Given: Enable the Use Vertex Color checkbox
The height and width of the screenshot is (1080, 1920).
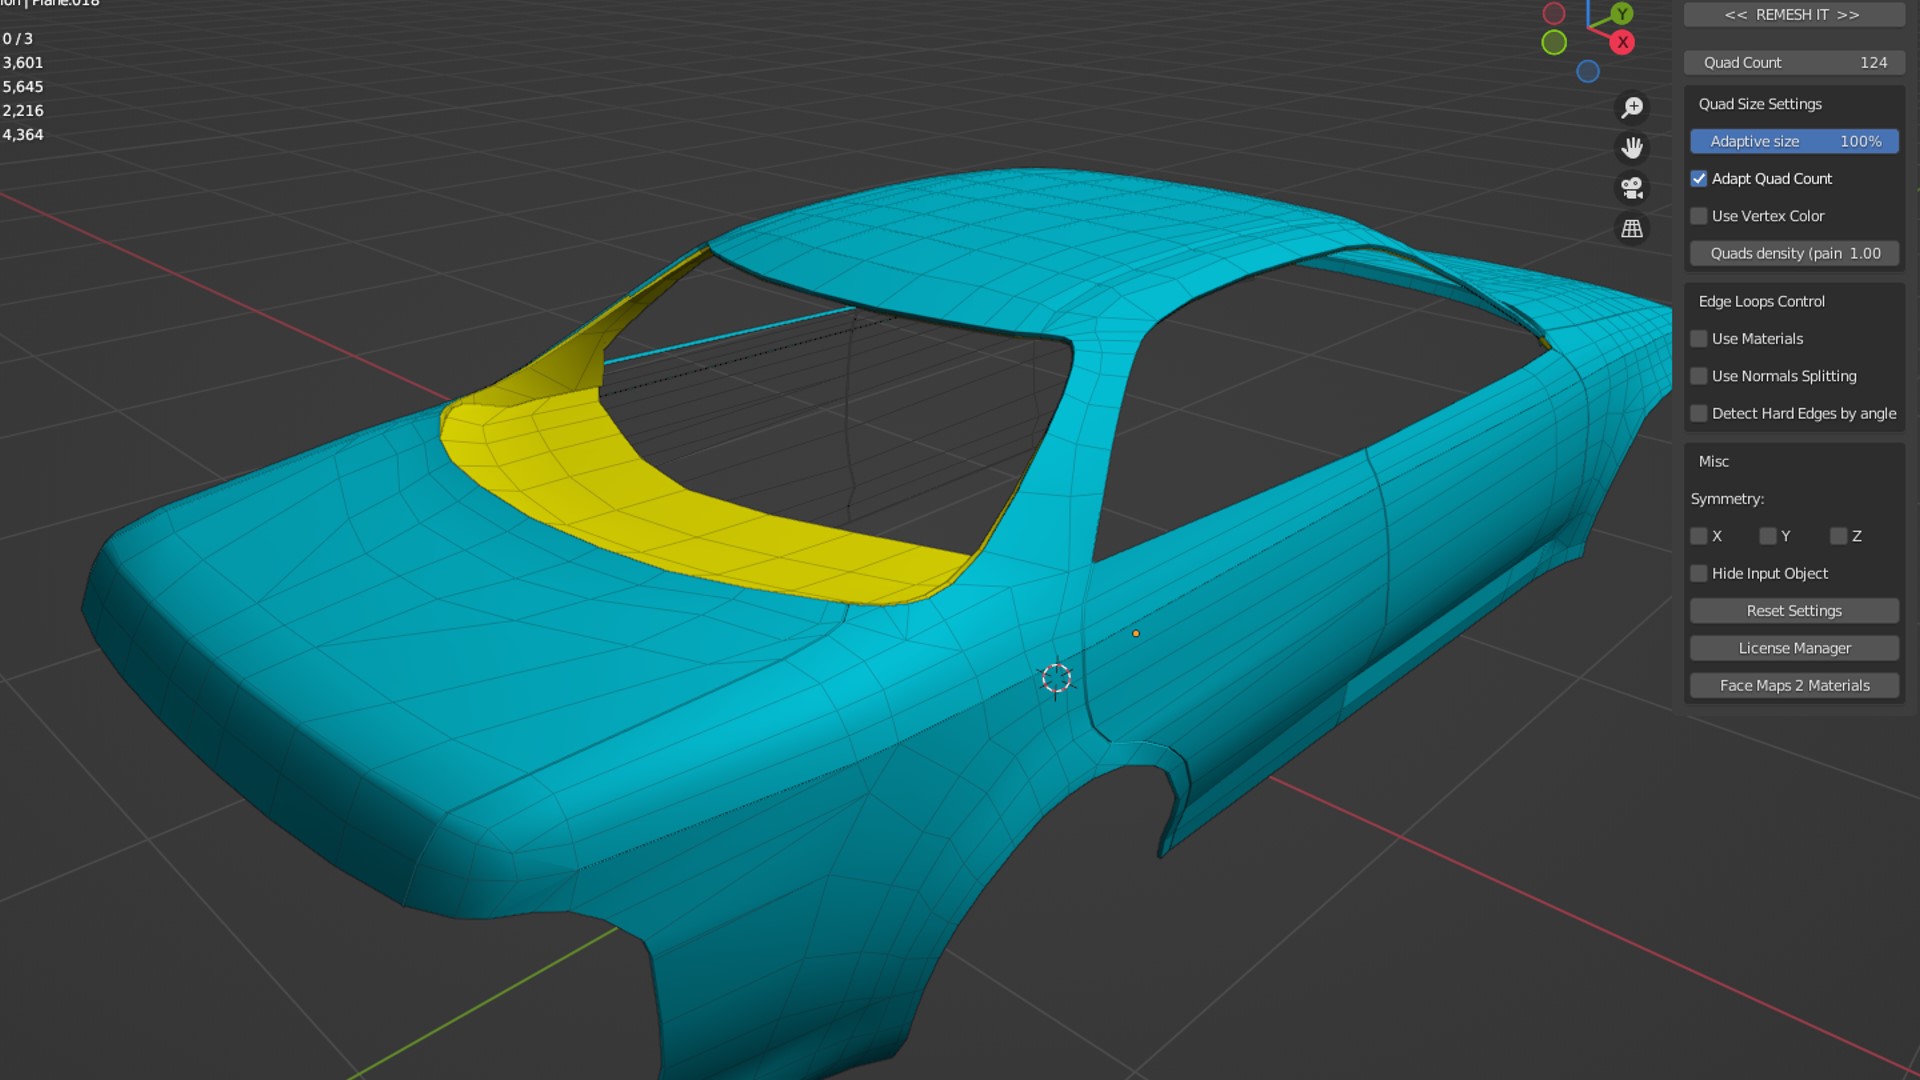Looking at the screenshot, I should click(1699, 216).
